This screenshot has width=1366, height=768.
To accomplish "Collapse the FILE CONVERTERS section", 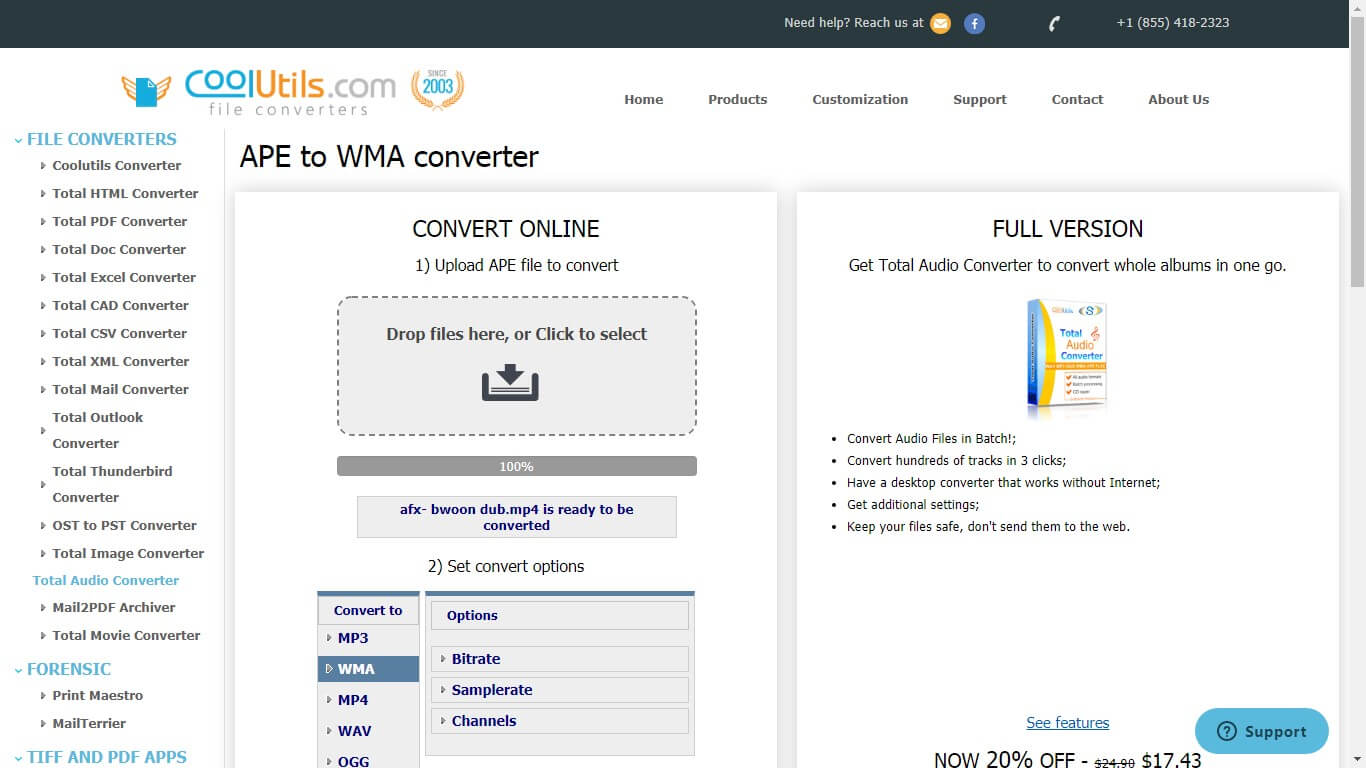I will (95, 139).
